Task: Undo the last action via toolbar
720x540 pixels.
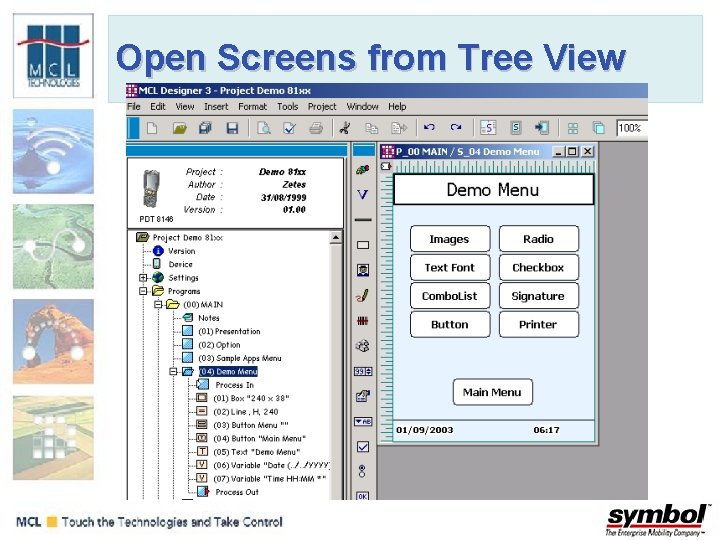Action: (x=429, y=127)
